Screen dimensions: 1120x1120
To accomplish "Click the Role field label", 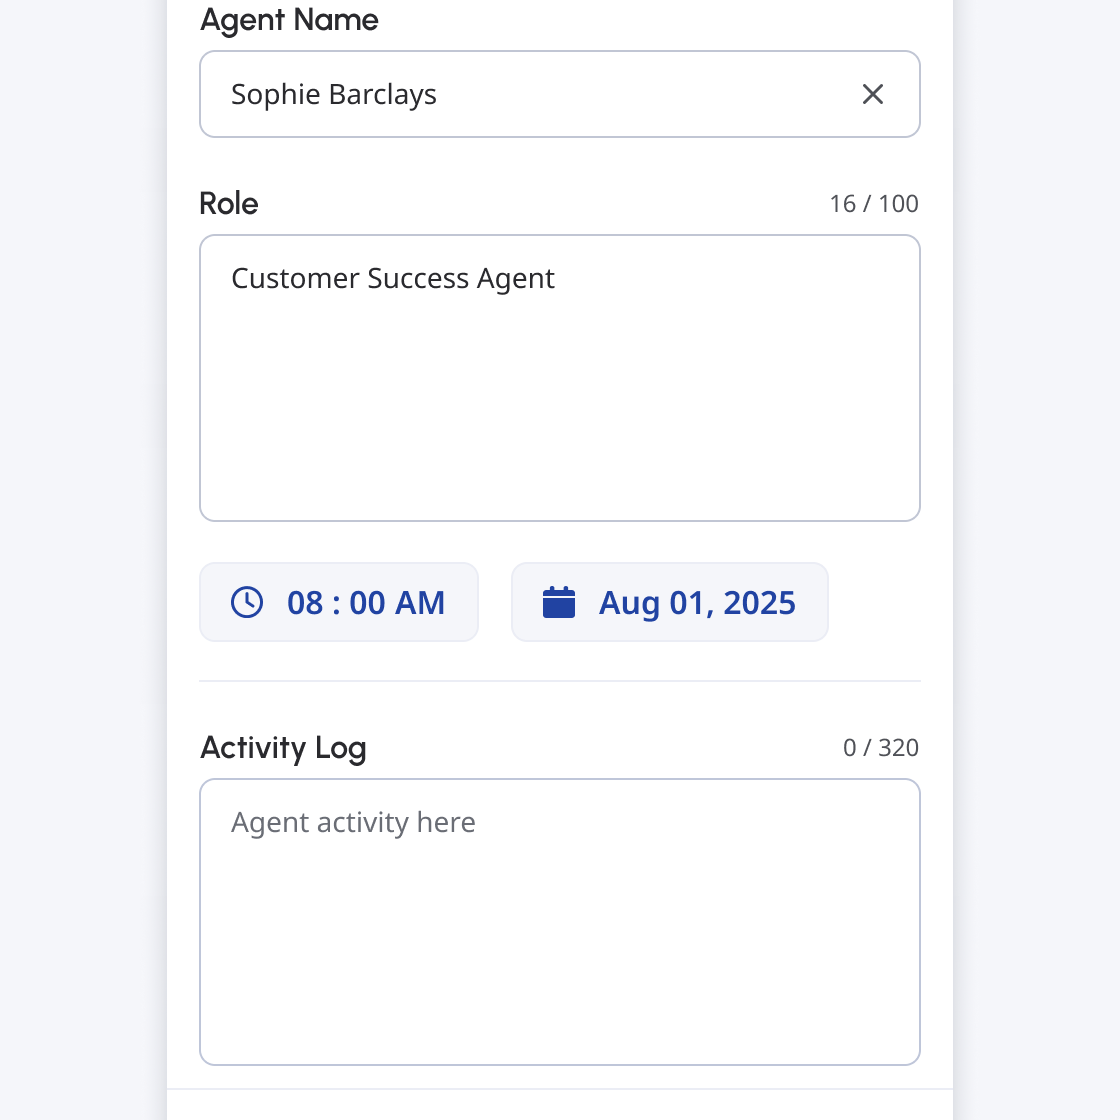I will tap(229, 203).
